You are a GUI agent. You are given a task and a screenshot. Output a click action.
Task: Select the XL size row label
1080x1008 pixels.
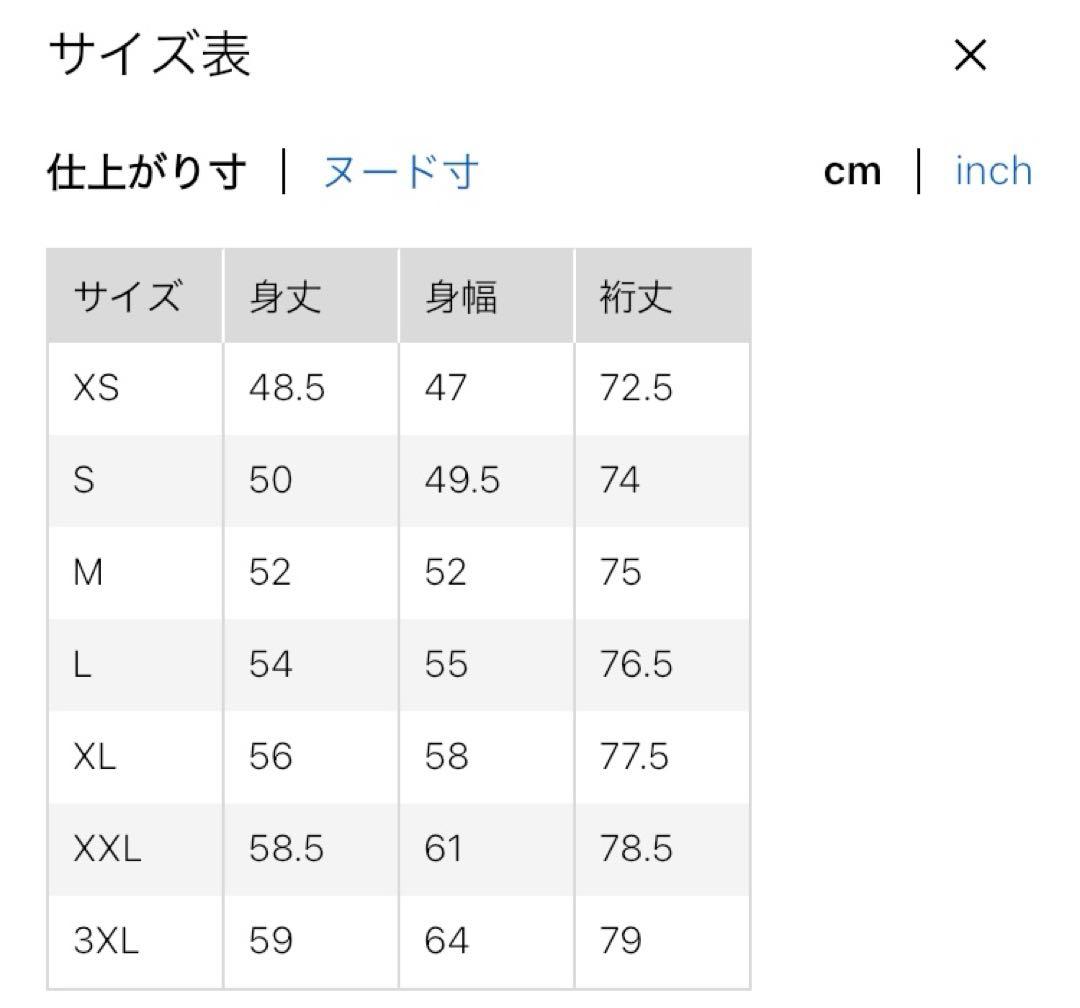[95, 756]
